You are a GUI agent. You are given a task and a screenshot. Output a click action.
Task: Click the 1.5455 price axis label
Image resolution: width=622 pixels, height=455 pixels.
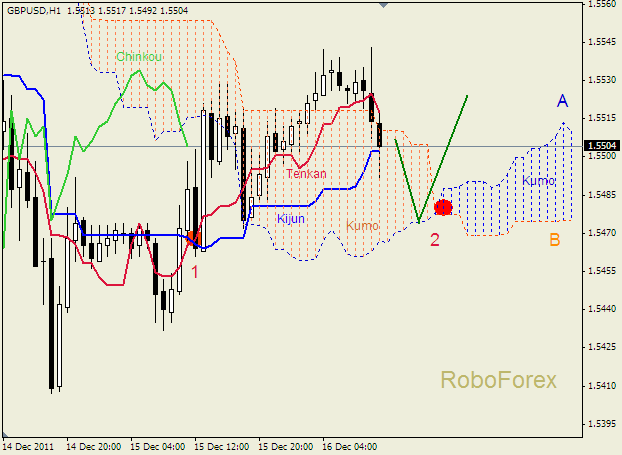[x=604, y=271]
